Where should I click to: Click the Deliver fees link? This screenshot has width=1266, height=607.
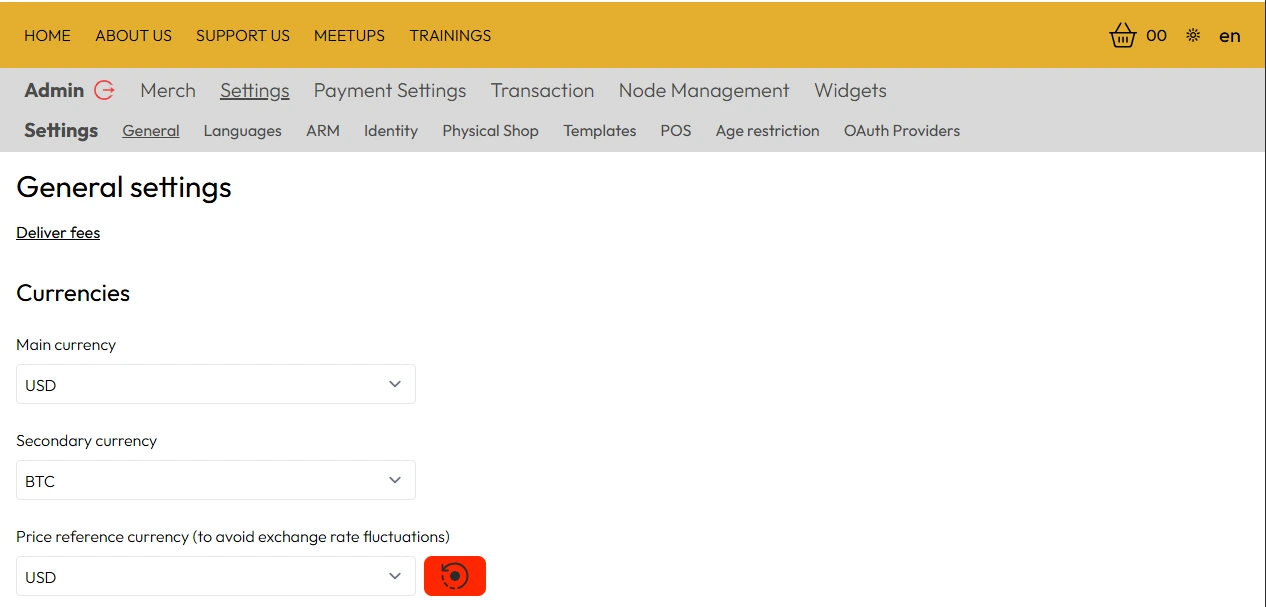[58, 233]
